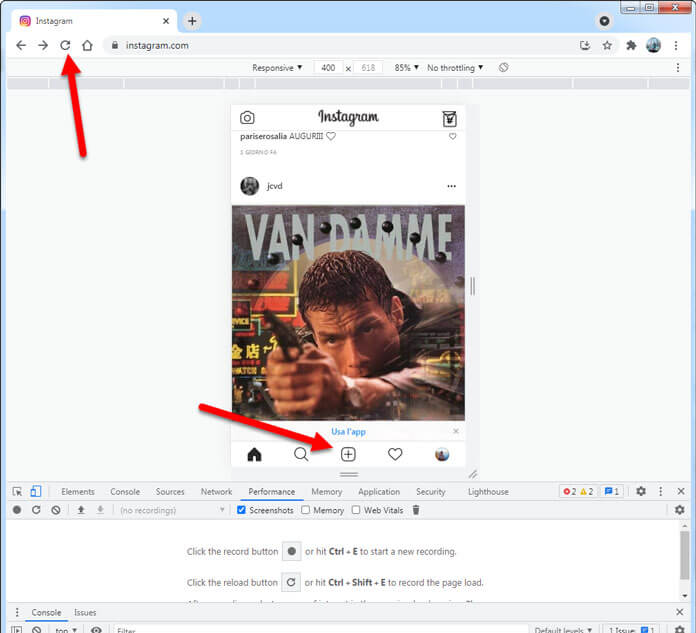Switch to the Memory tab
This screenshot has height=633, width=696.
327,491
